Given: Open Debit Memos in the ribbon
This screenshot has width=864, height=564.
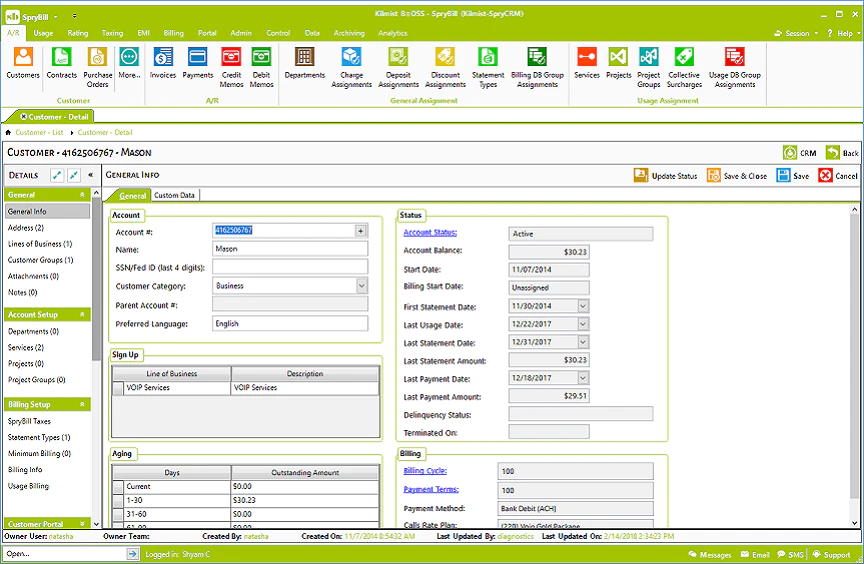Looking at the screenshot, I should pyautogui.click(x=261, y=67).
